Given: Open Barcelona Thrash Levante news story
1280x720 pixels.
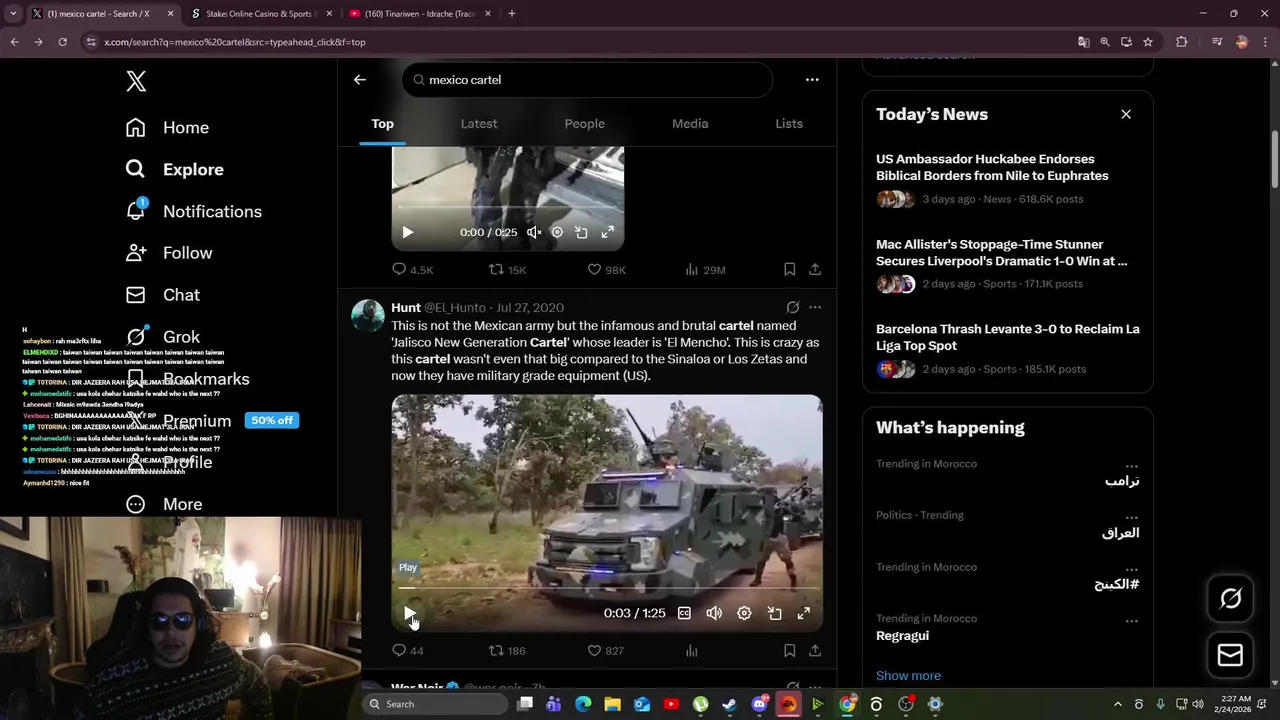Looking at the screenshot, I should tap(1008, 348).
